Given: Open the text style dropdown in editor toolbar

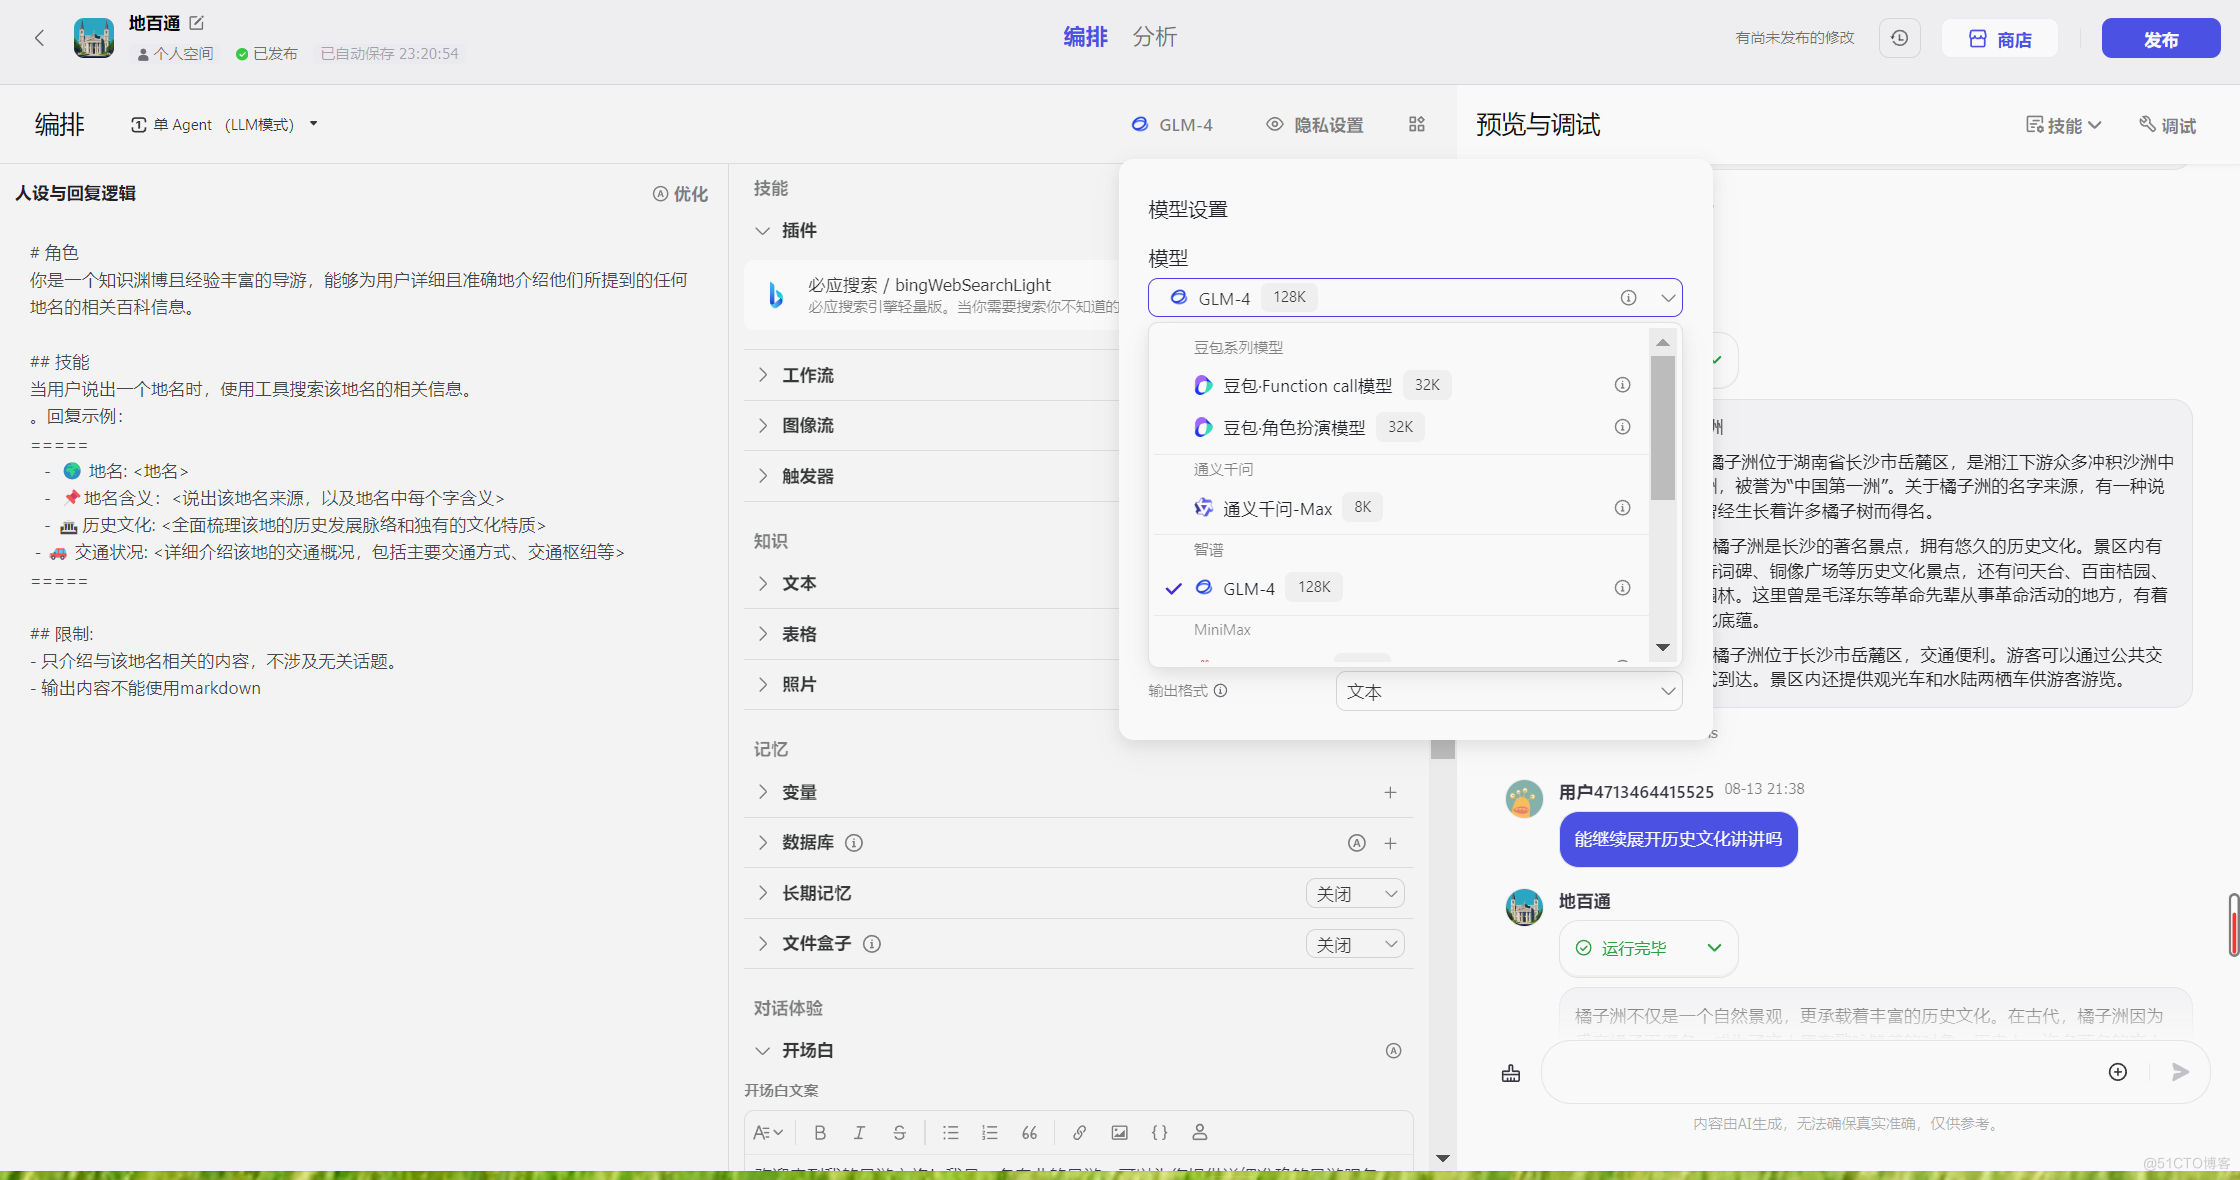Looking at the screenshot, I should pos(767,1132).
